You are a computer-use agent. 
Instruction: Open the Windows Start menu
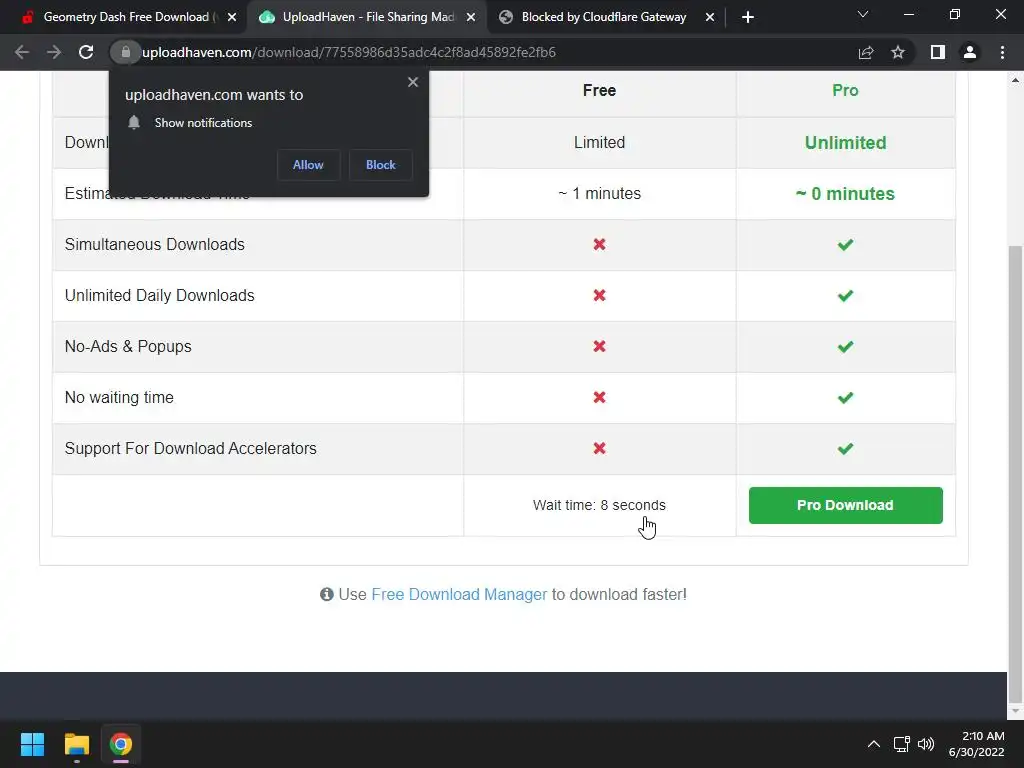(x=32, y=744)
